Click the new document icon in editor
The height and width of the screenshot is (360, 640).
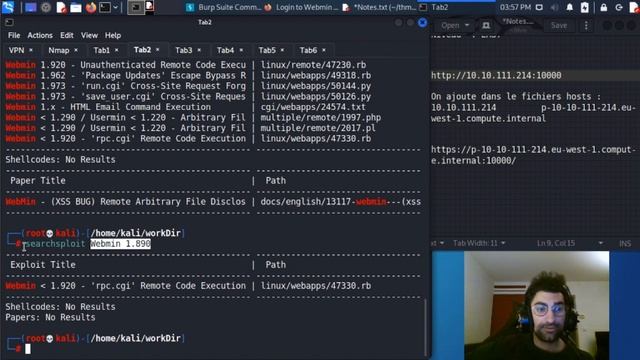click(x=486, y=25)
